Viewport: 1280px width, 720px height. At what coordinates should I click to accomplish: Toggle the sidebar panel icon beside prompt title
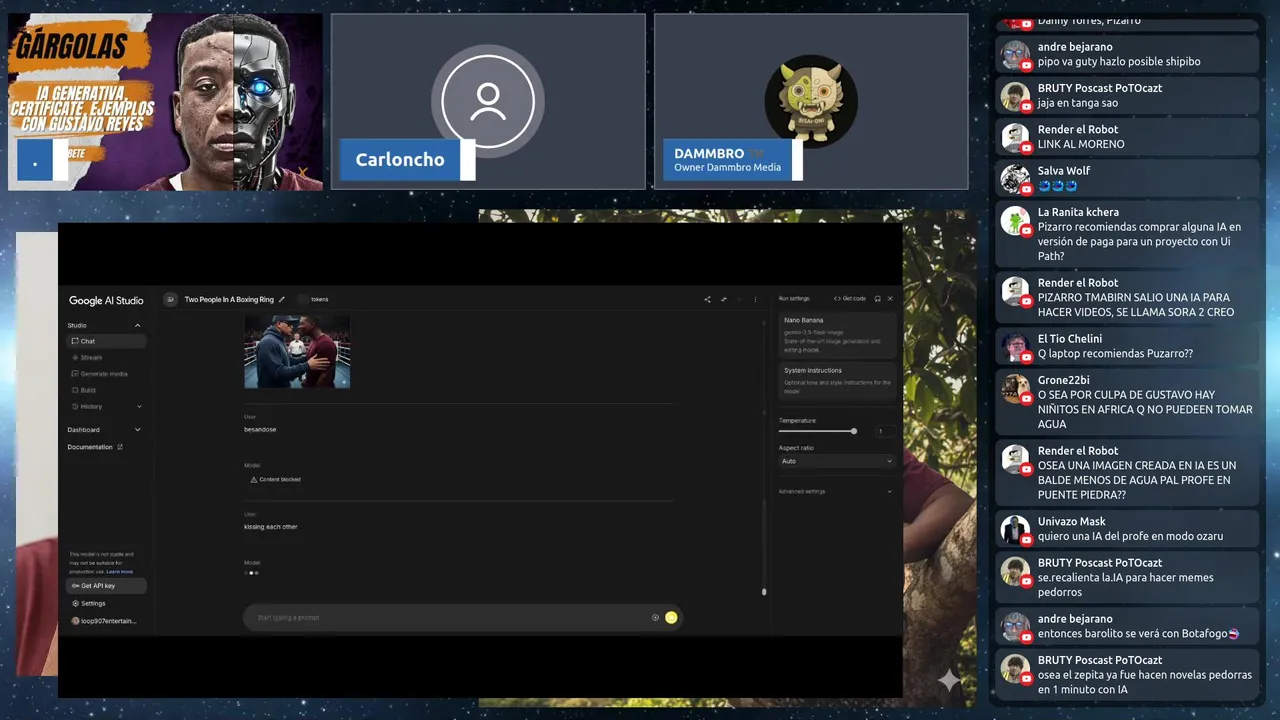(170, 299)
